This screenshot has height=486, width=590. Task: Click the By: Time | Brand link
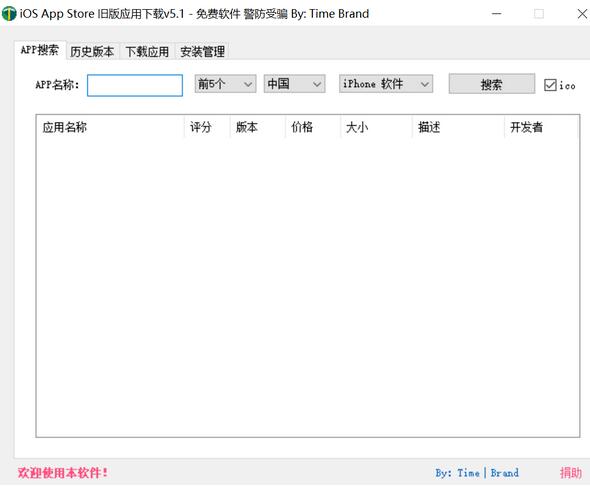[477, 472]
